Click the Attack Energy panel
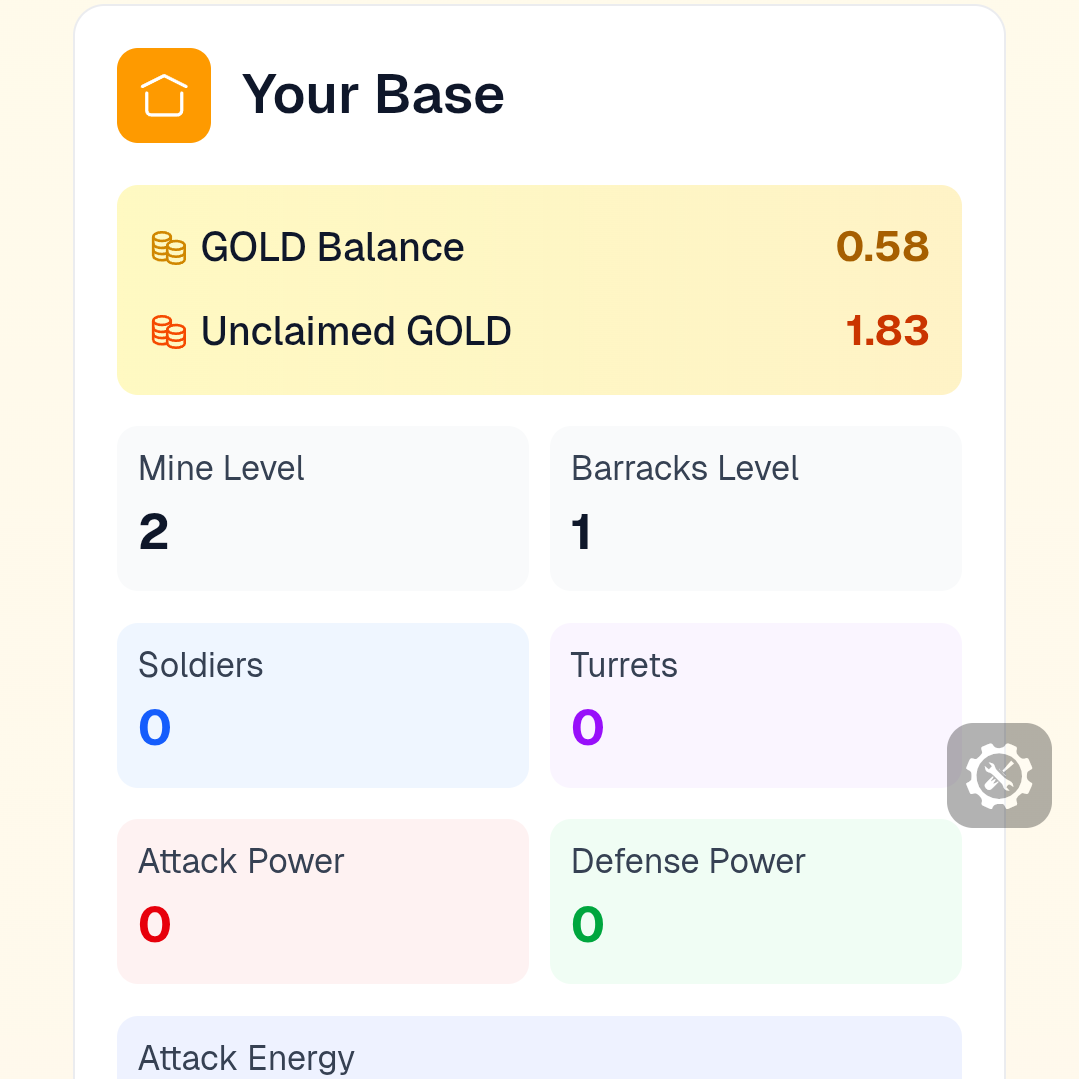This screenshot has height=1079, width=1079. tap(539, 1050)
